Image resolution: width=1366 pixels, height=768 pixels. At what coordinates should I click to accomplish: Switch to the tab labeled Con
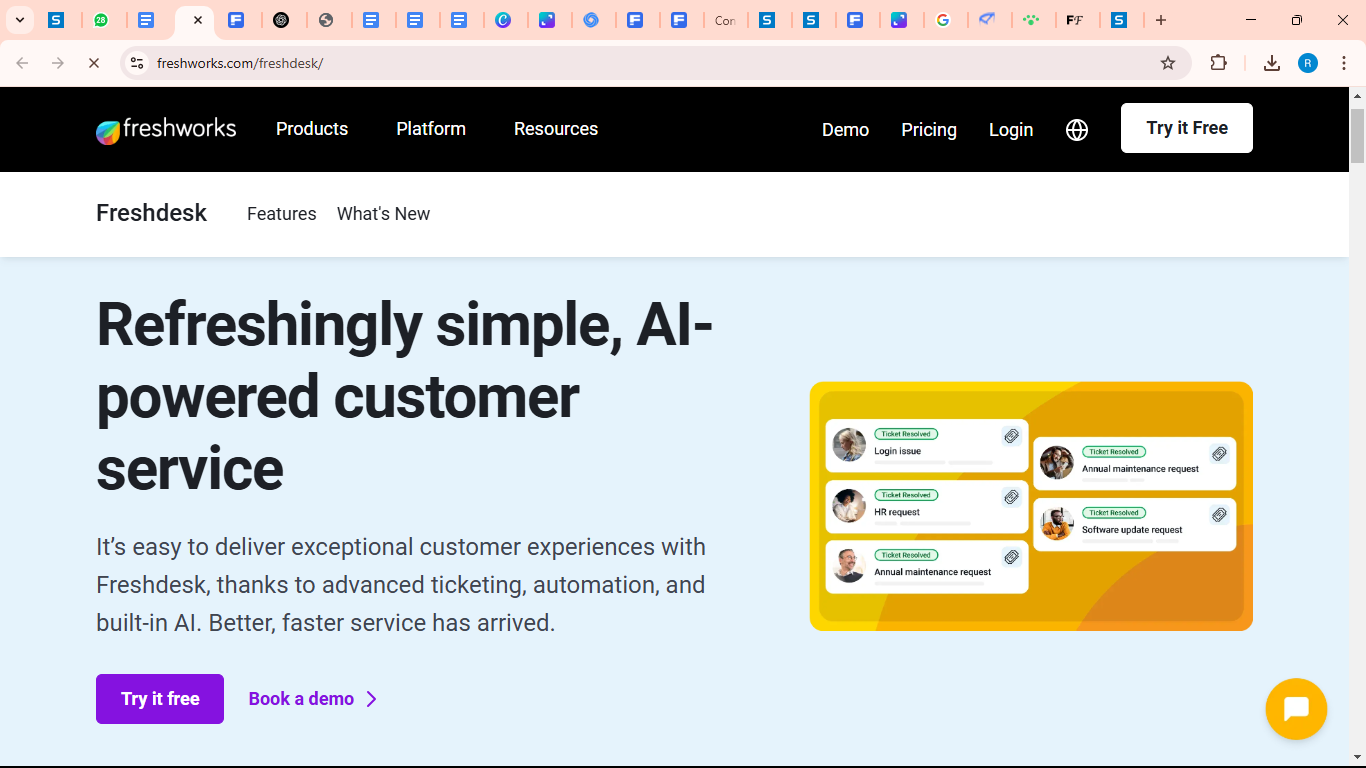[x=725, y=20]
